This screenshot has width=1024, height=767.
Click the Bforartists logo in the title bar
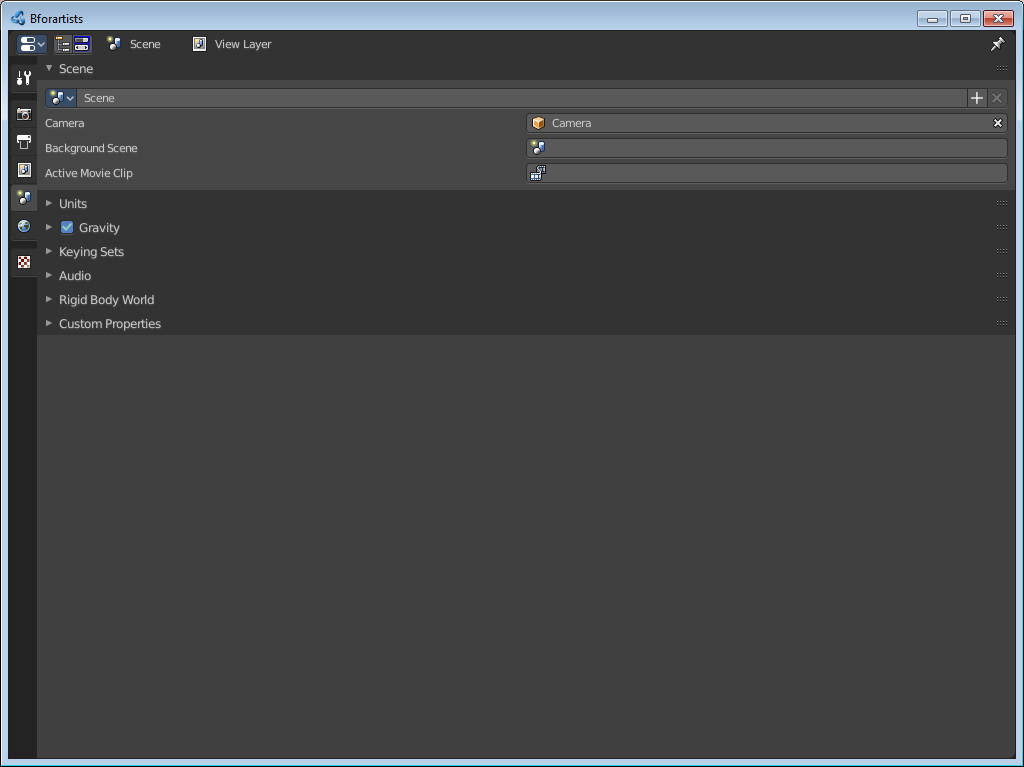pos(18,18)
